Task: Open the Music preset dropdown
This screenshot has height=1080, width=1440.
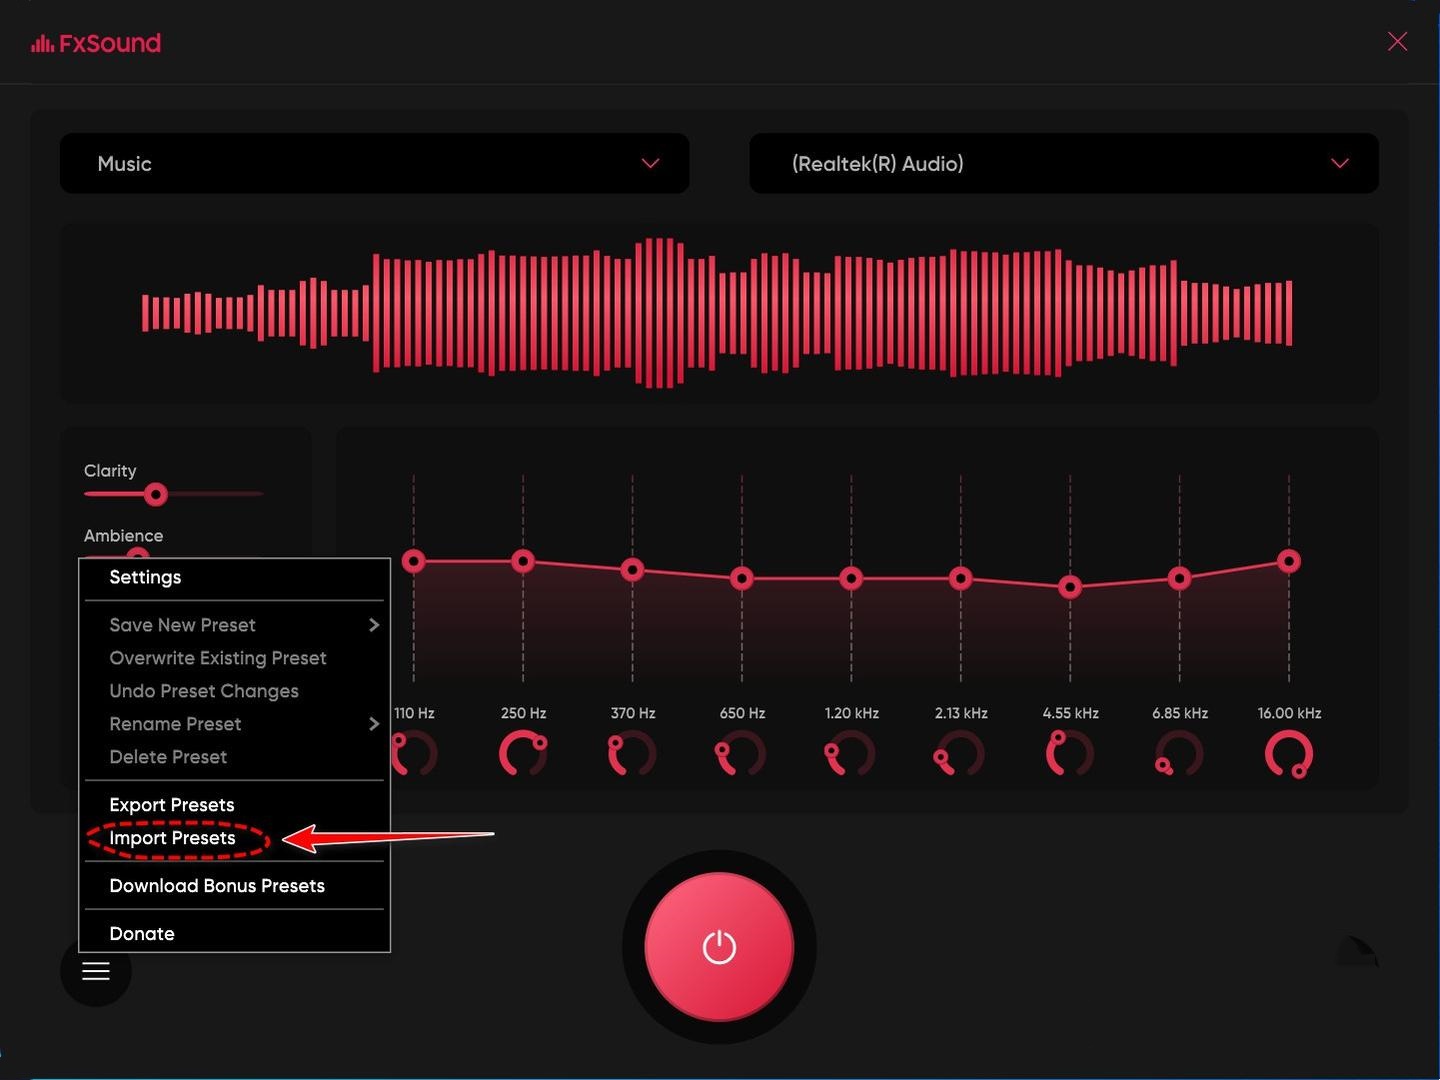Action: (374, 163)
